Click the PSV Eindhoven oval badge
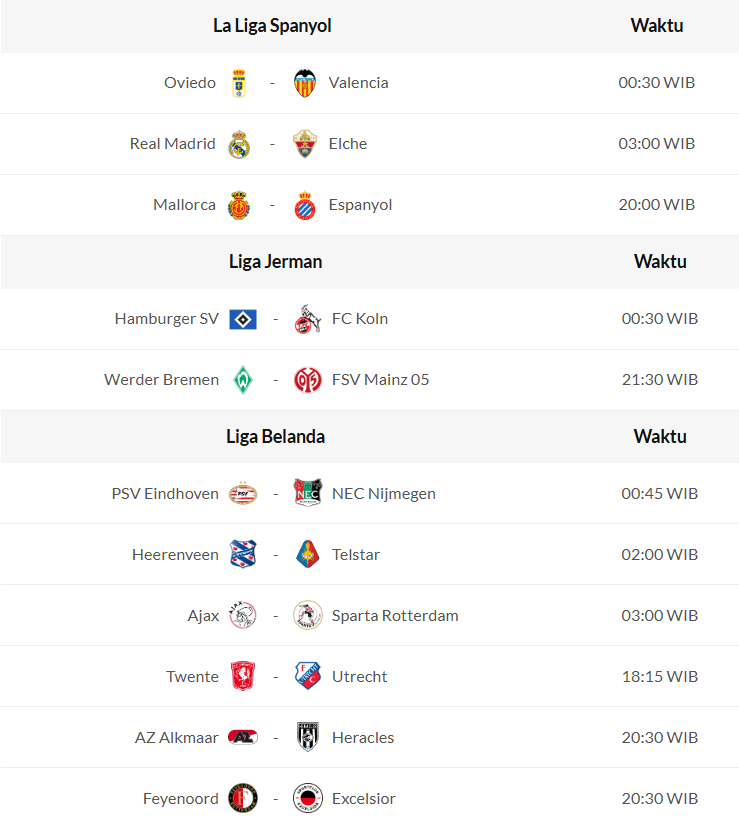 242,494
